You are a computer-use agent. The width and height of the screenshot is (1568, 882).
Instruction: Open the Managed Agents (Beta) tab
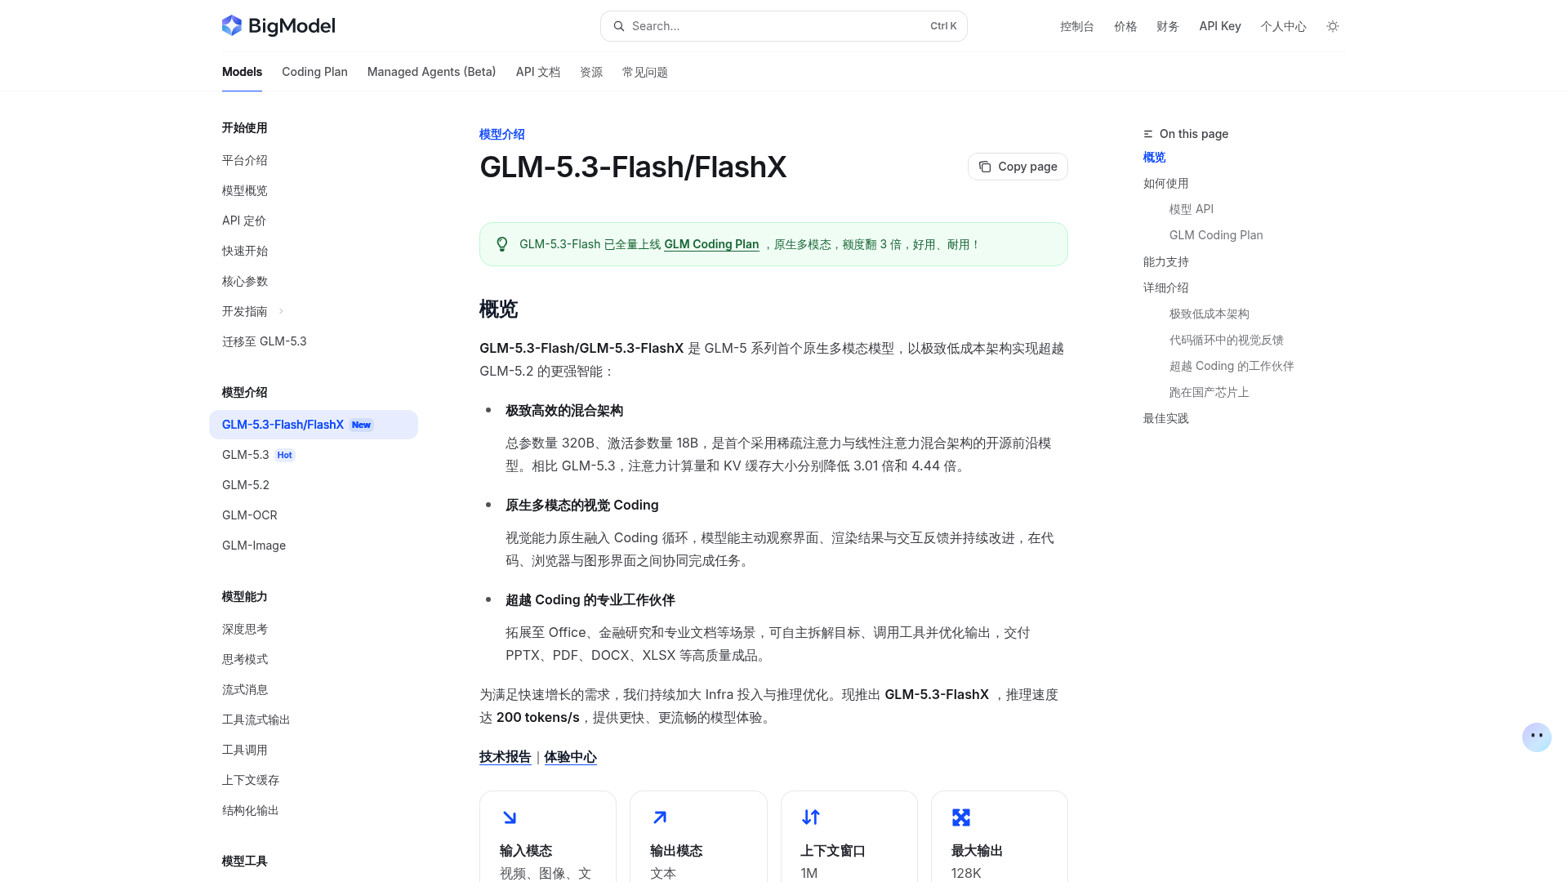click(431, 72)
